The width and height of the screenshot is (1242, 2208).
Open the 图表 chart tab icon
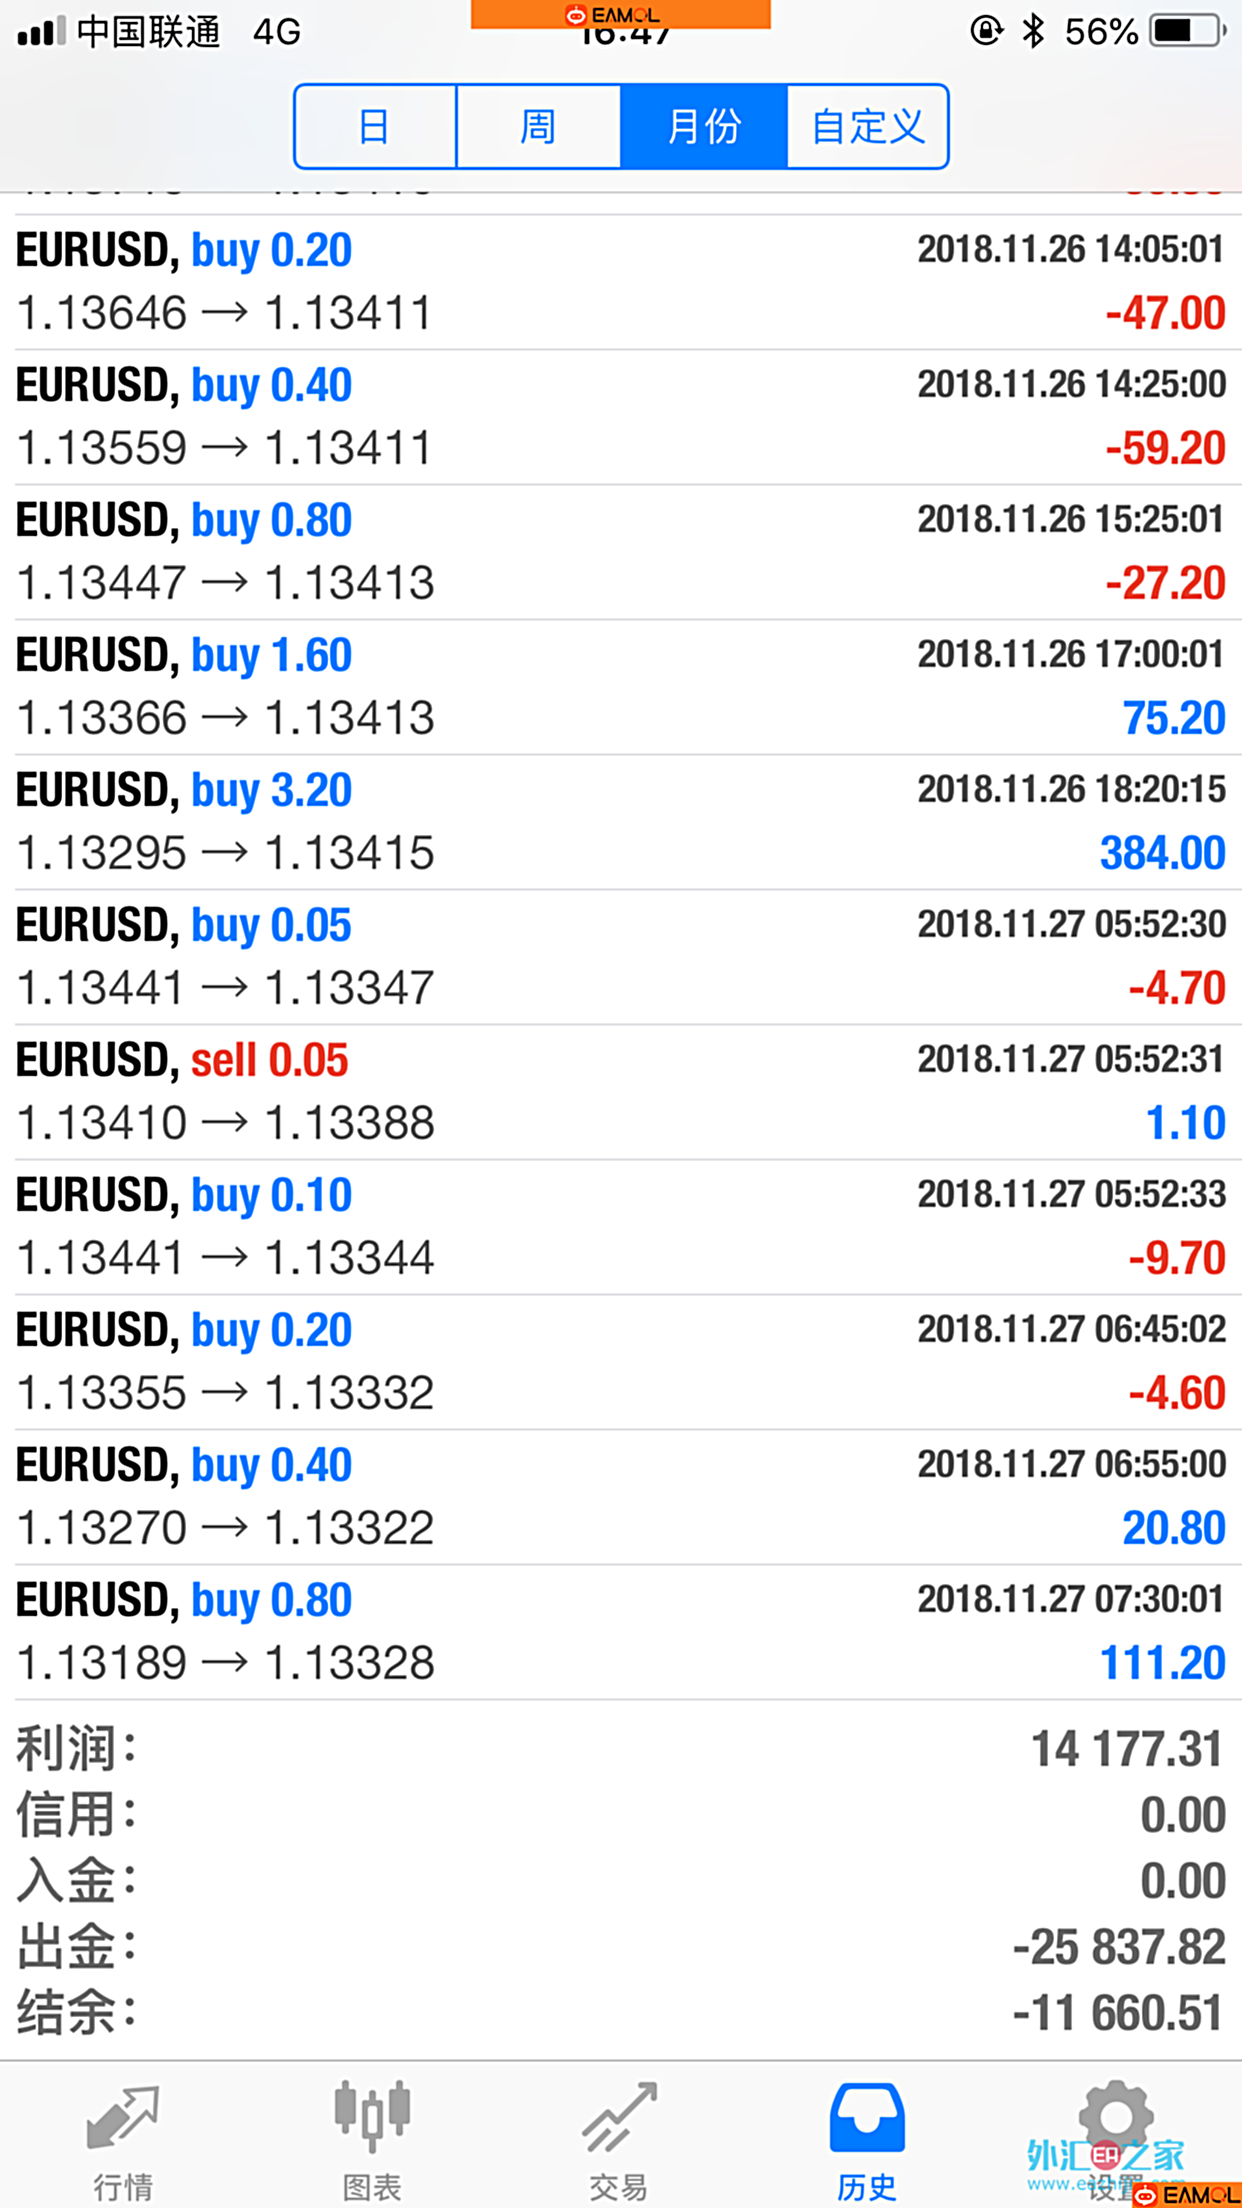tap(372, 2119)
